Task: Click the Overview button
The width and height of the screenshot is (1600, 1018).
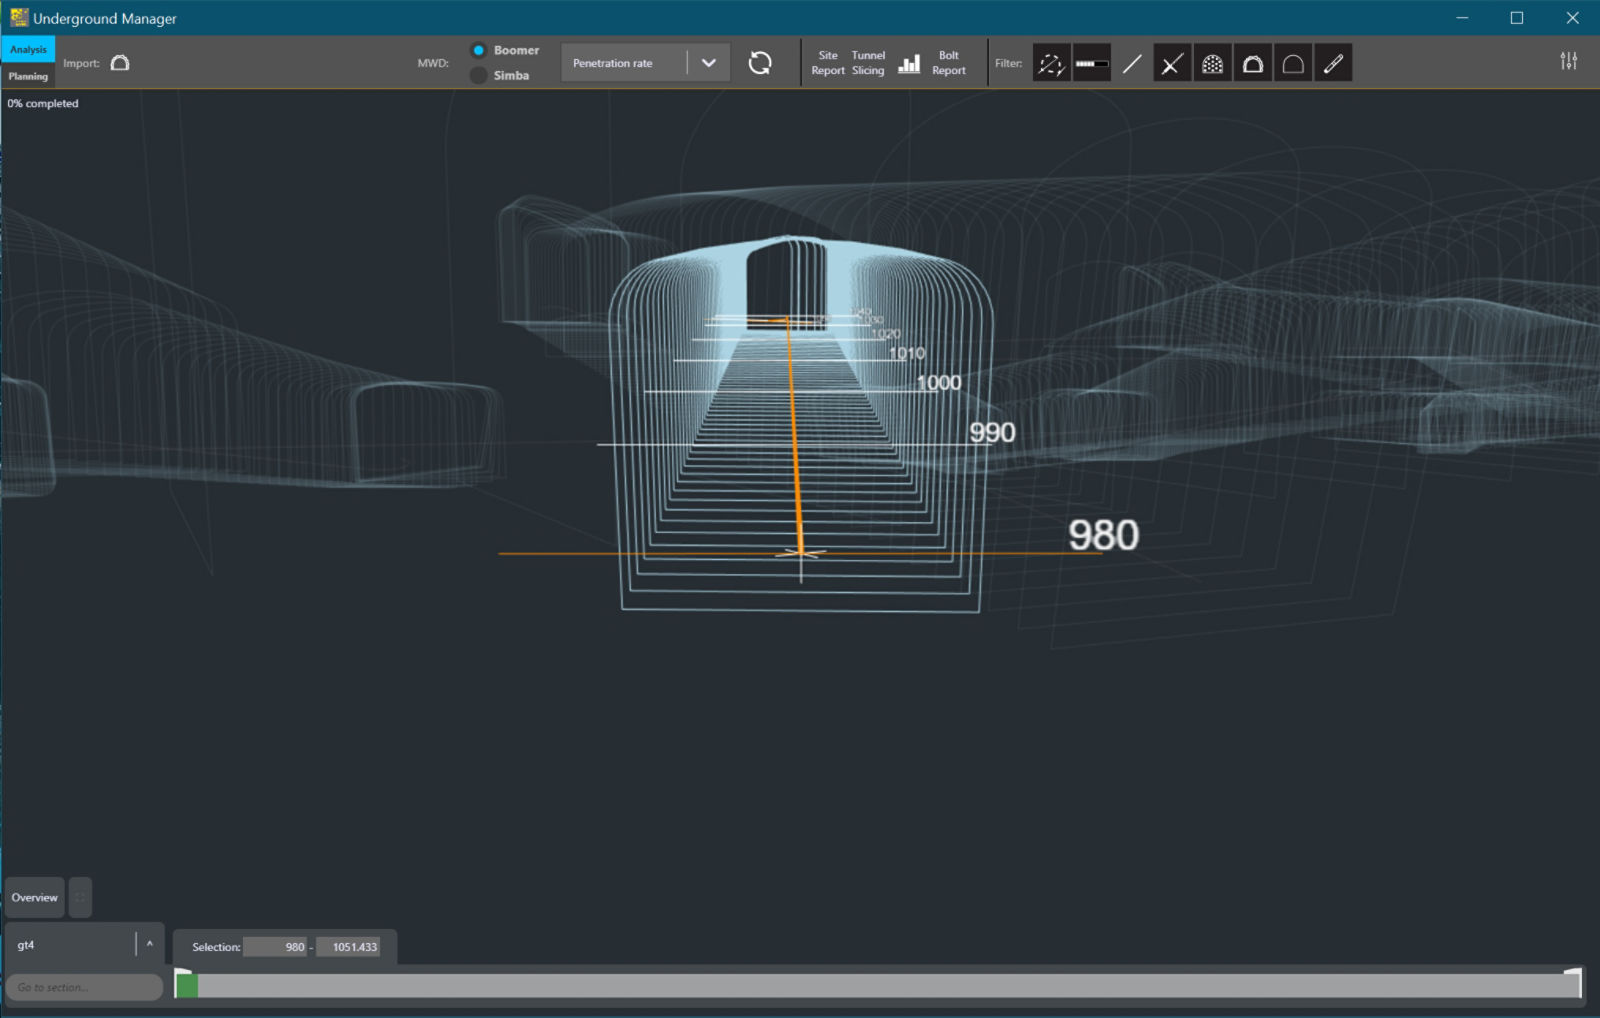Action: coord(35,897)
